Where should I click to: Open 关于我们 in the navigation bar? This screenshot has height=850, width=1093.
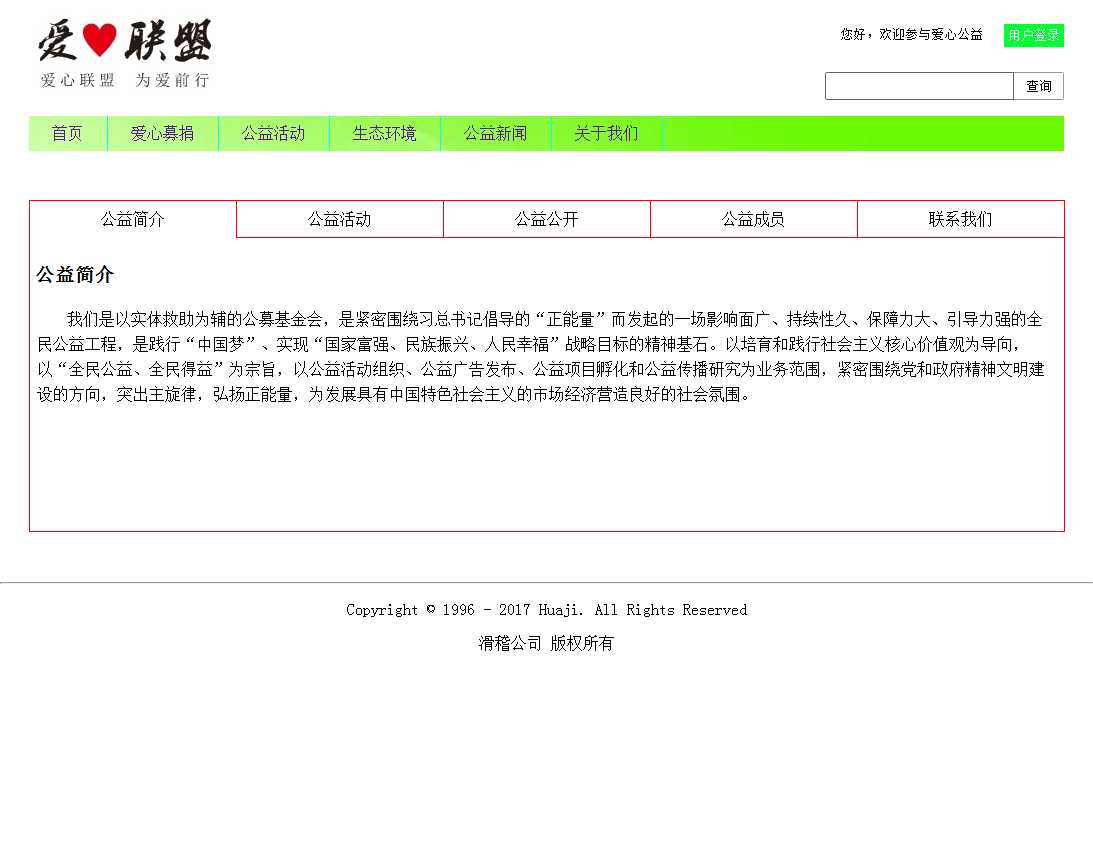(606, 133)
